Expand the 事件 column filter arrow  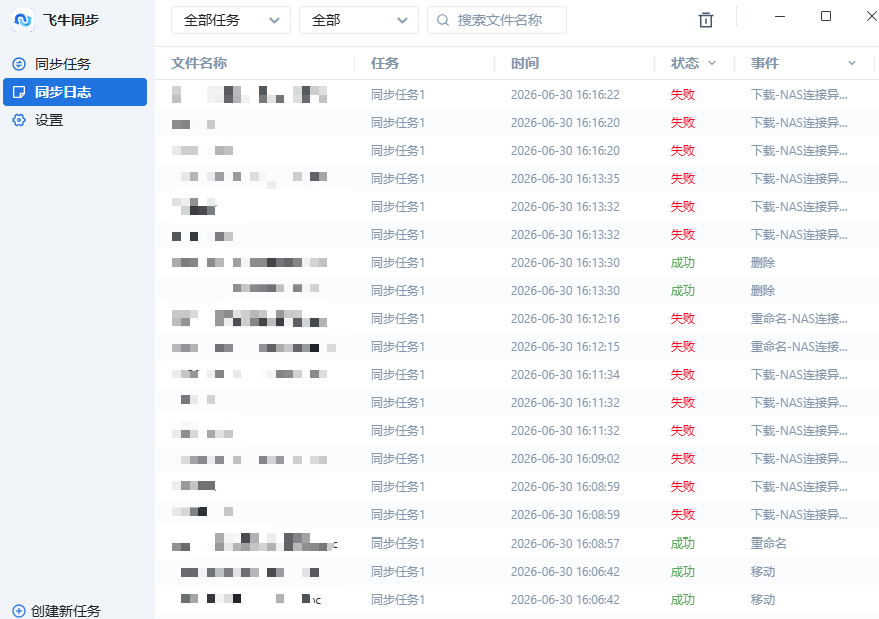point(852,63)
